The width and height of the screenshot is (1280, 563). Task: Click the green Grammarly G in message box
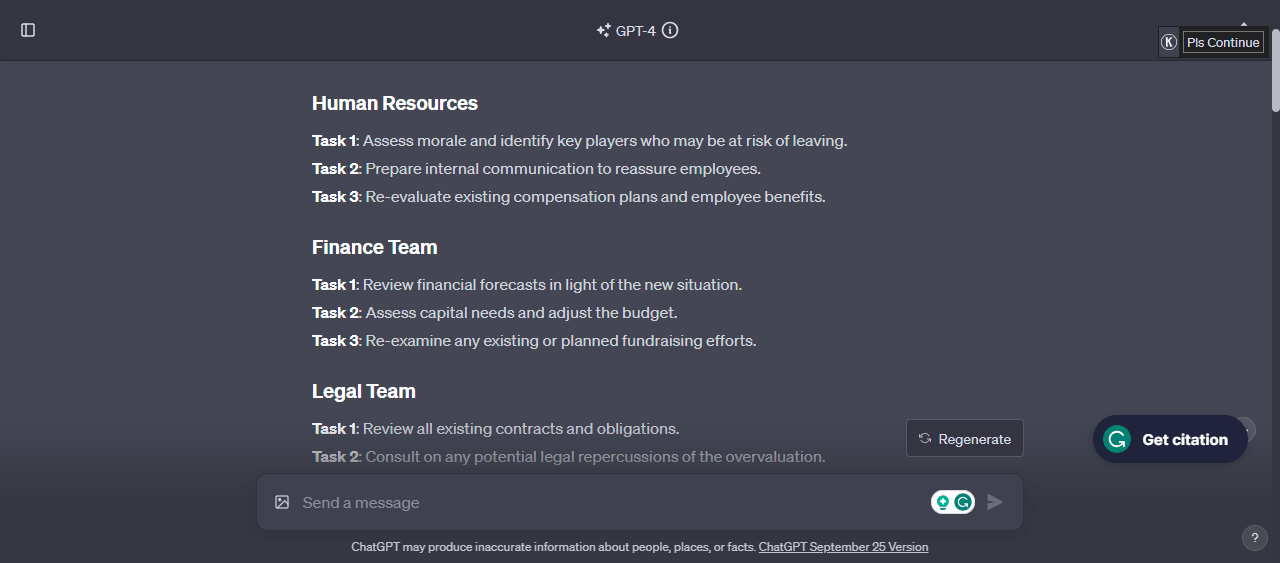tap(963, 502)
